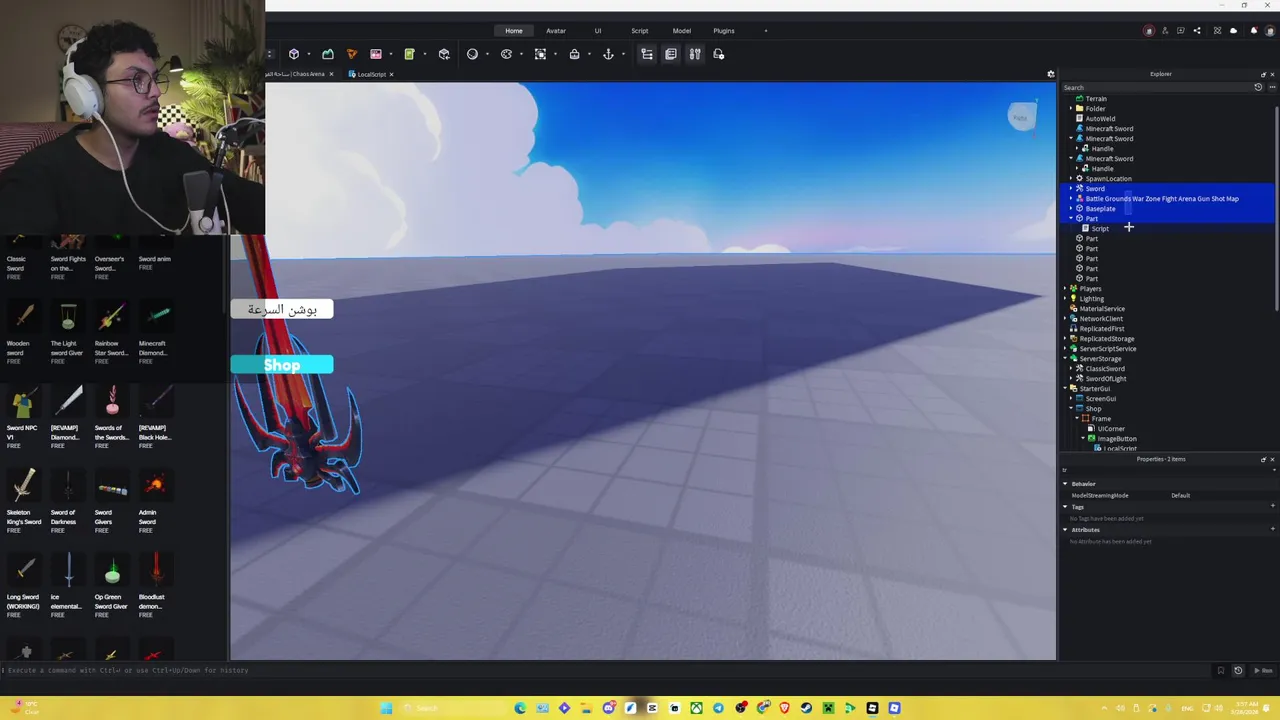Select Terrain in the Explorer
Image resolution: width=1280 pixels, height=720 pixels.
pos(1096,99)
